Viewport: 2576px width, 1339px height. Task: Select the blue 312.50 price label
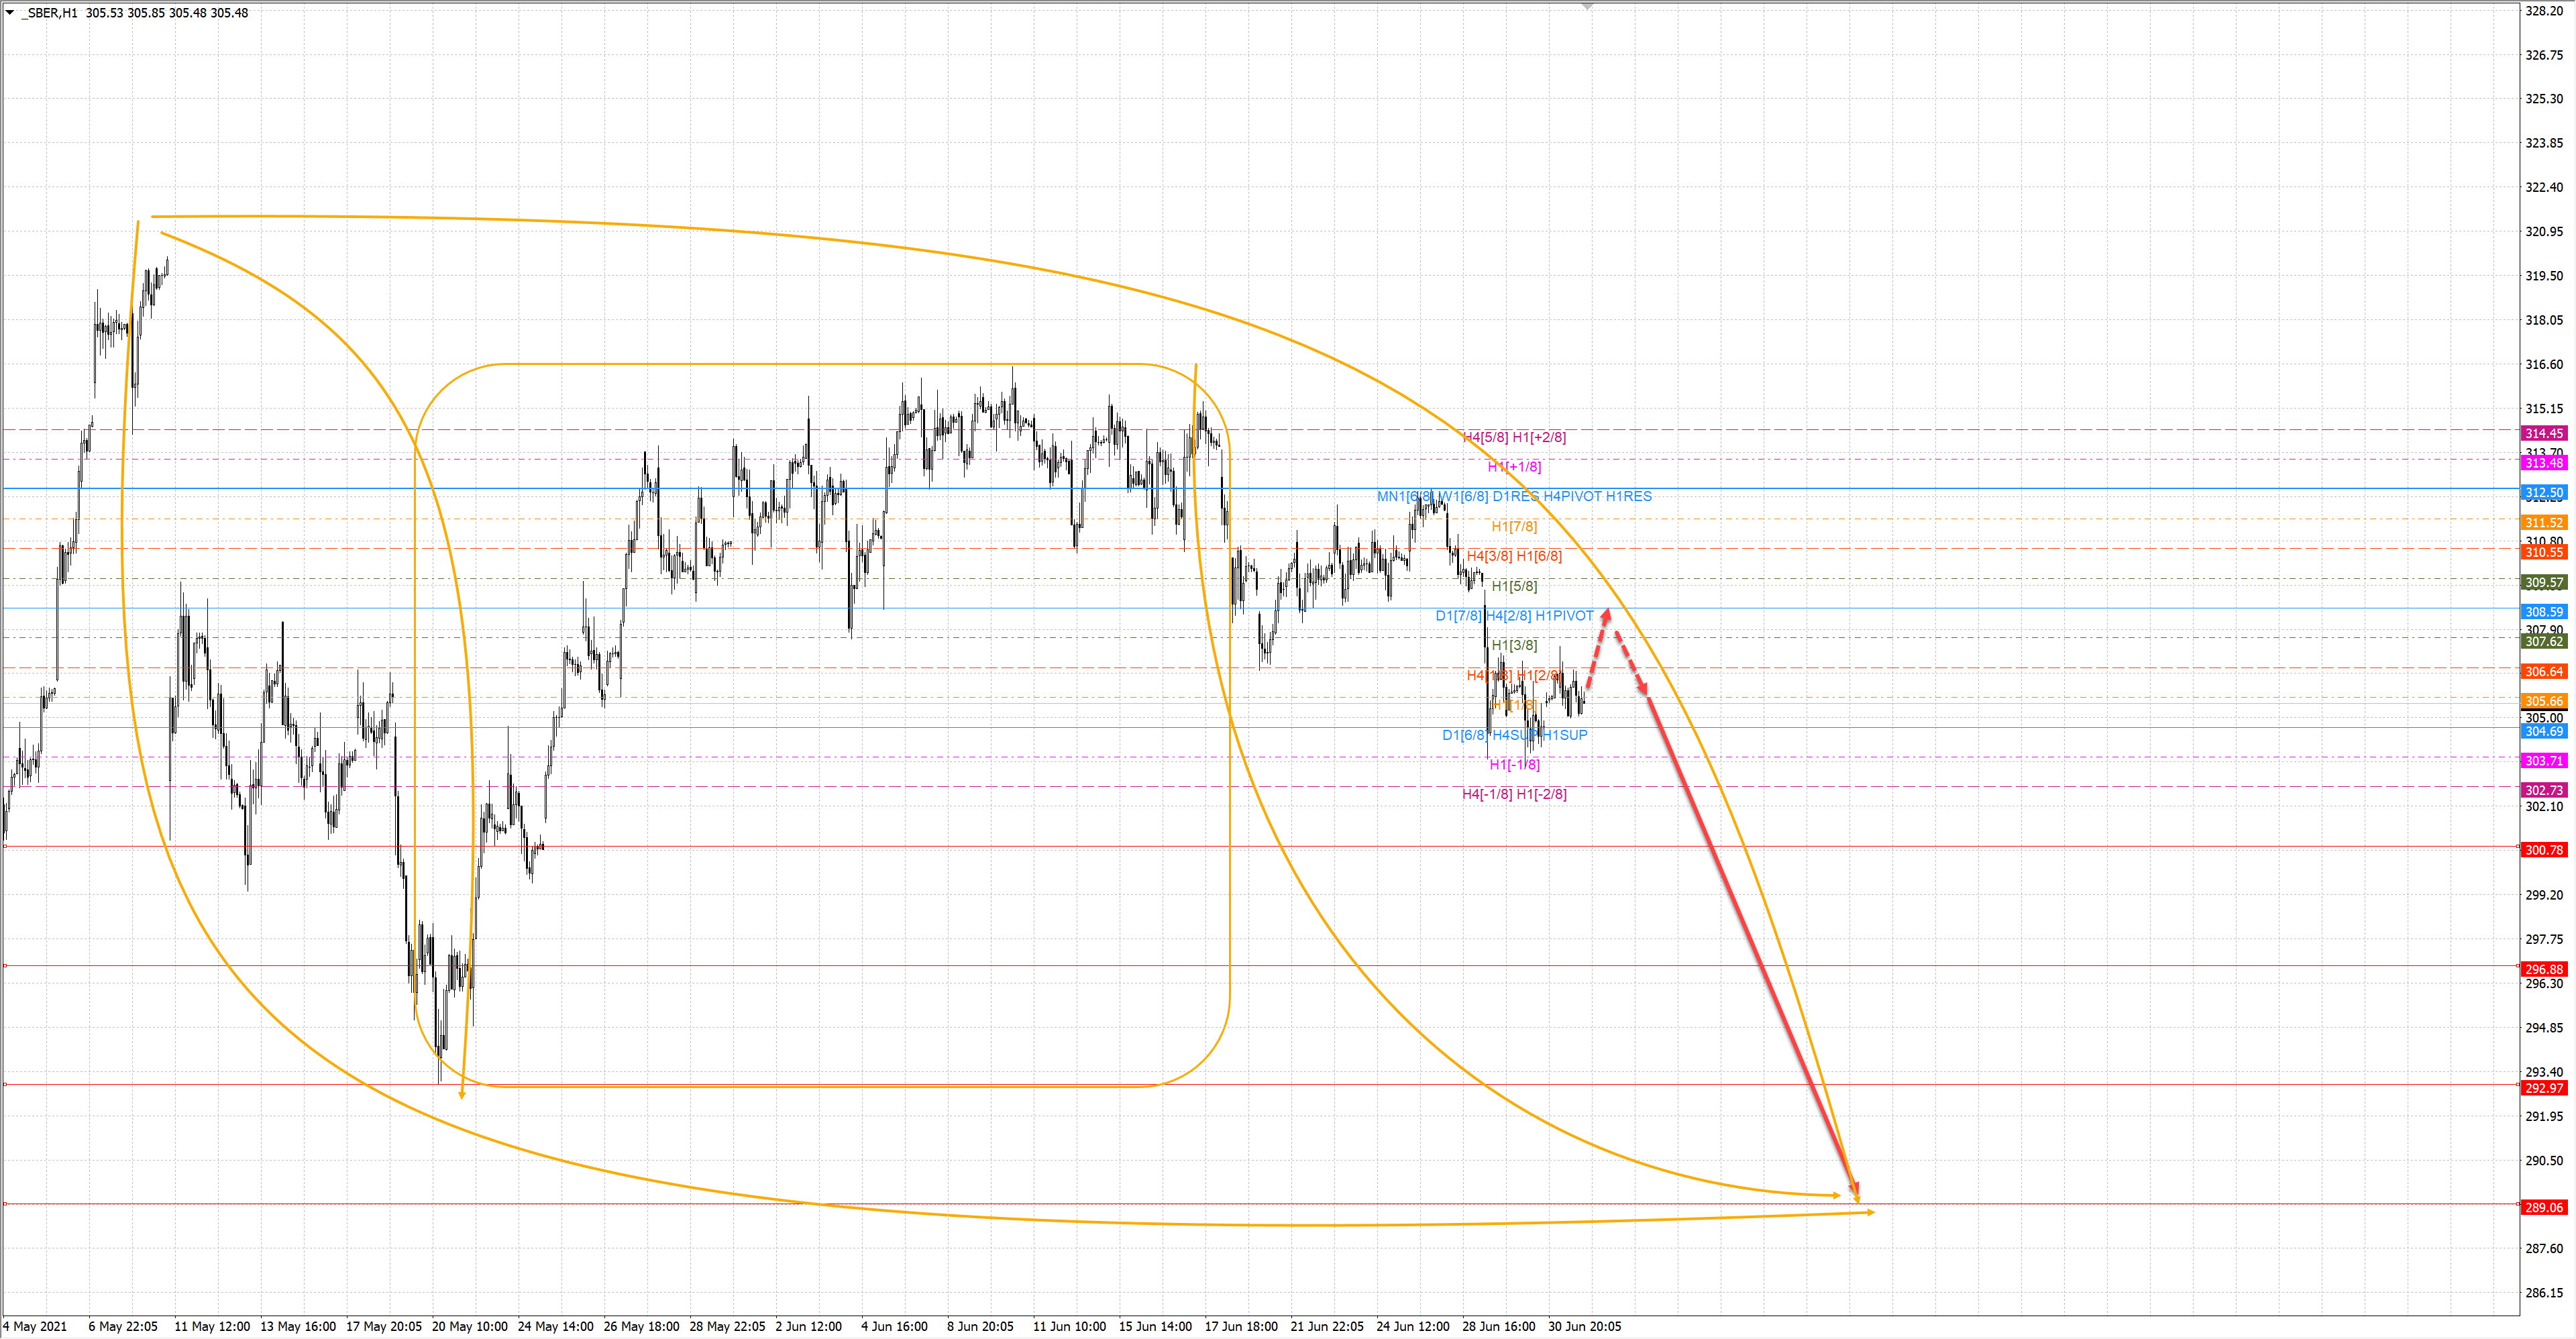click(x=2544, y=493)
